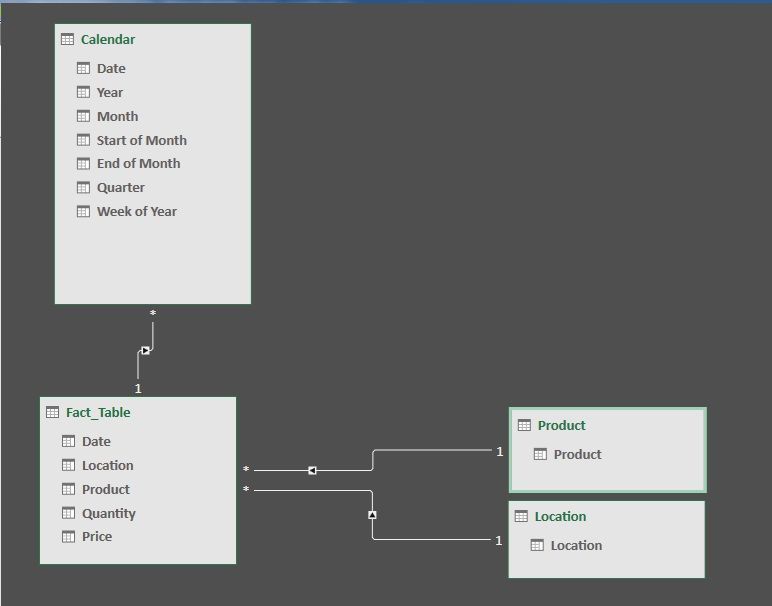772x606 pixels.
Task: Click the Calendar table icon
Action: (67, 39)
